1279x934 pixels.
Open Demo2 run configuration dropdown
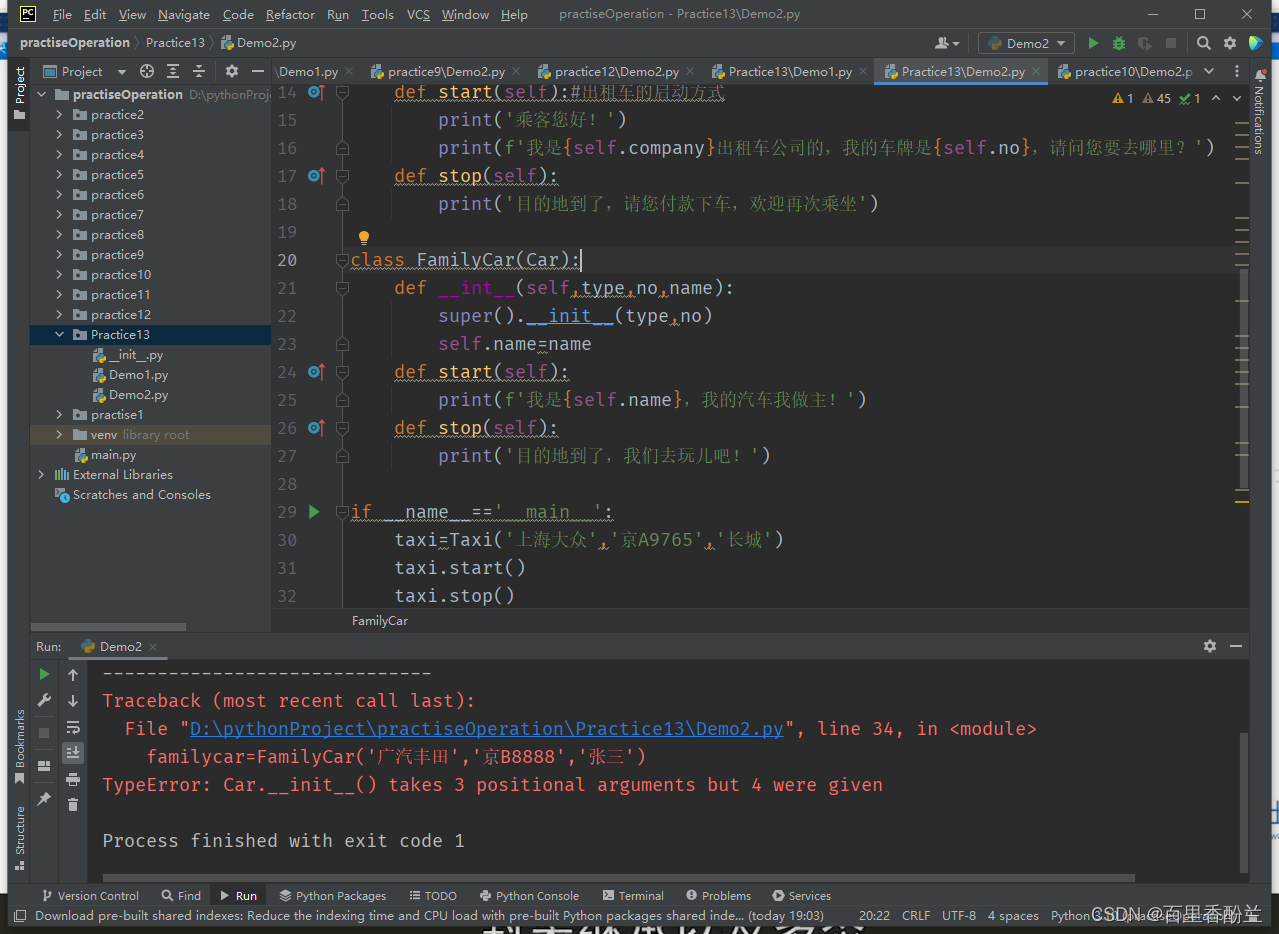[1026, 43]
